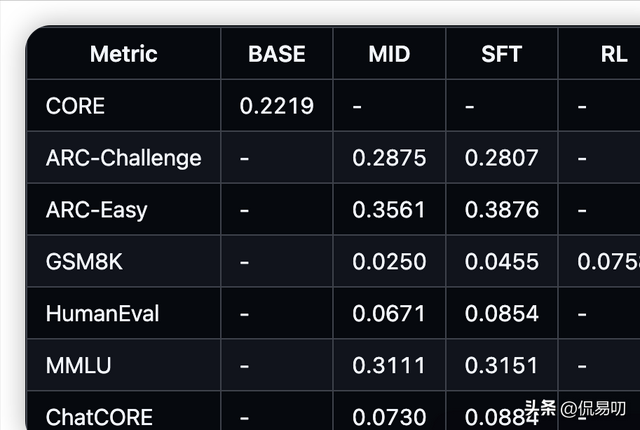Click the CORE BASE value 0.2219
The width and height of the screenshot is (640, 430).
pos(277,106)
